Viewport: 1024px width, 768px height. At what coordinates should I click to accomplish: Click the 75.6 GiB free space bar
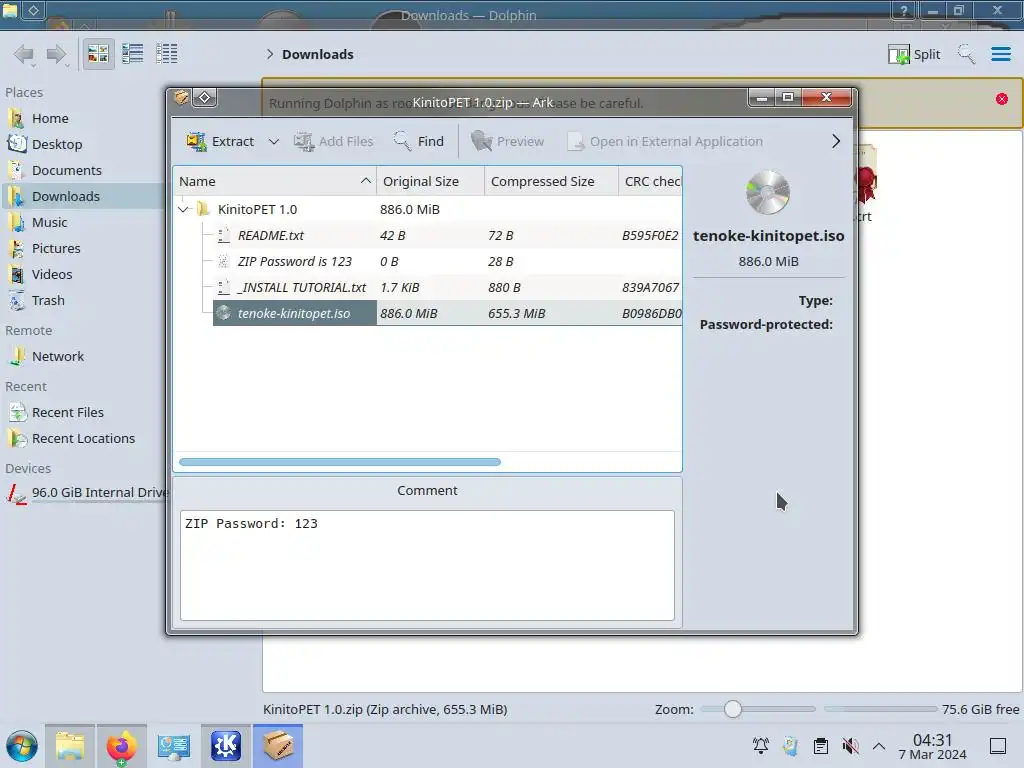pos(880,709)
